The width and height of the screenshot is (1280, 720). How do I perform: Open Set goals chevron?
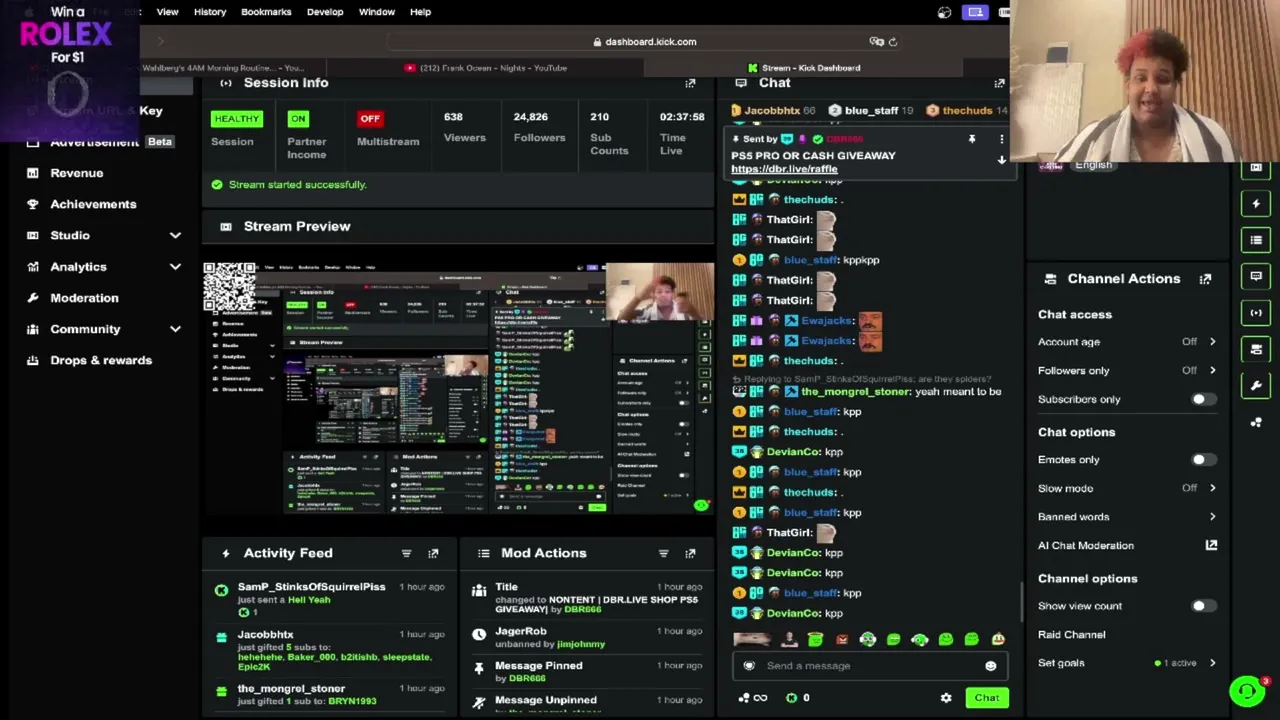point(1212,663)
